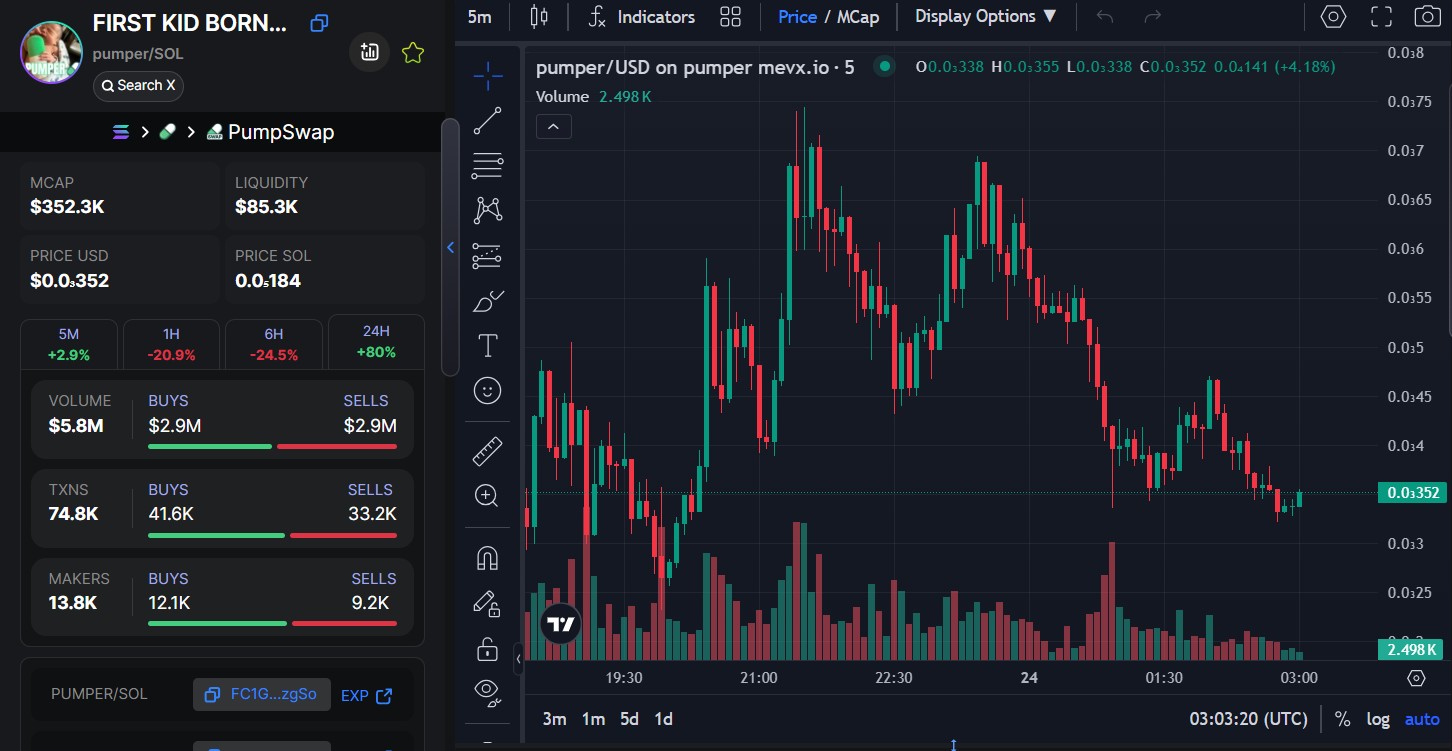Open the emoji icons tool

pos(488,391)
